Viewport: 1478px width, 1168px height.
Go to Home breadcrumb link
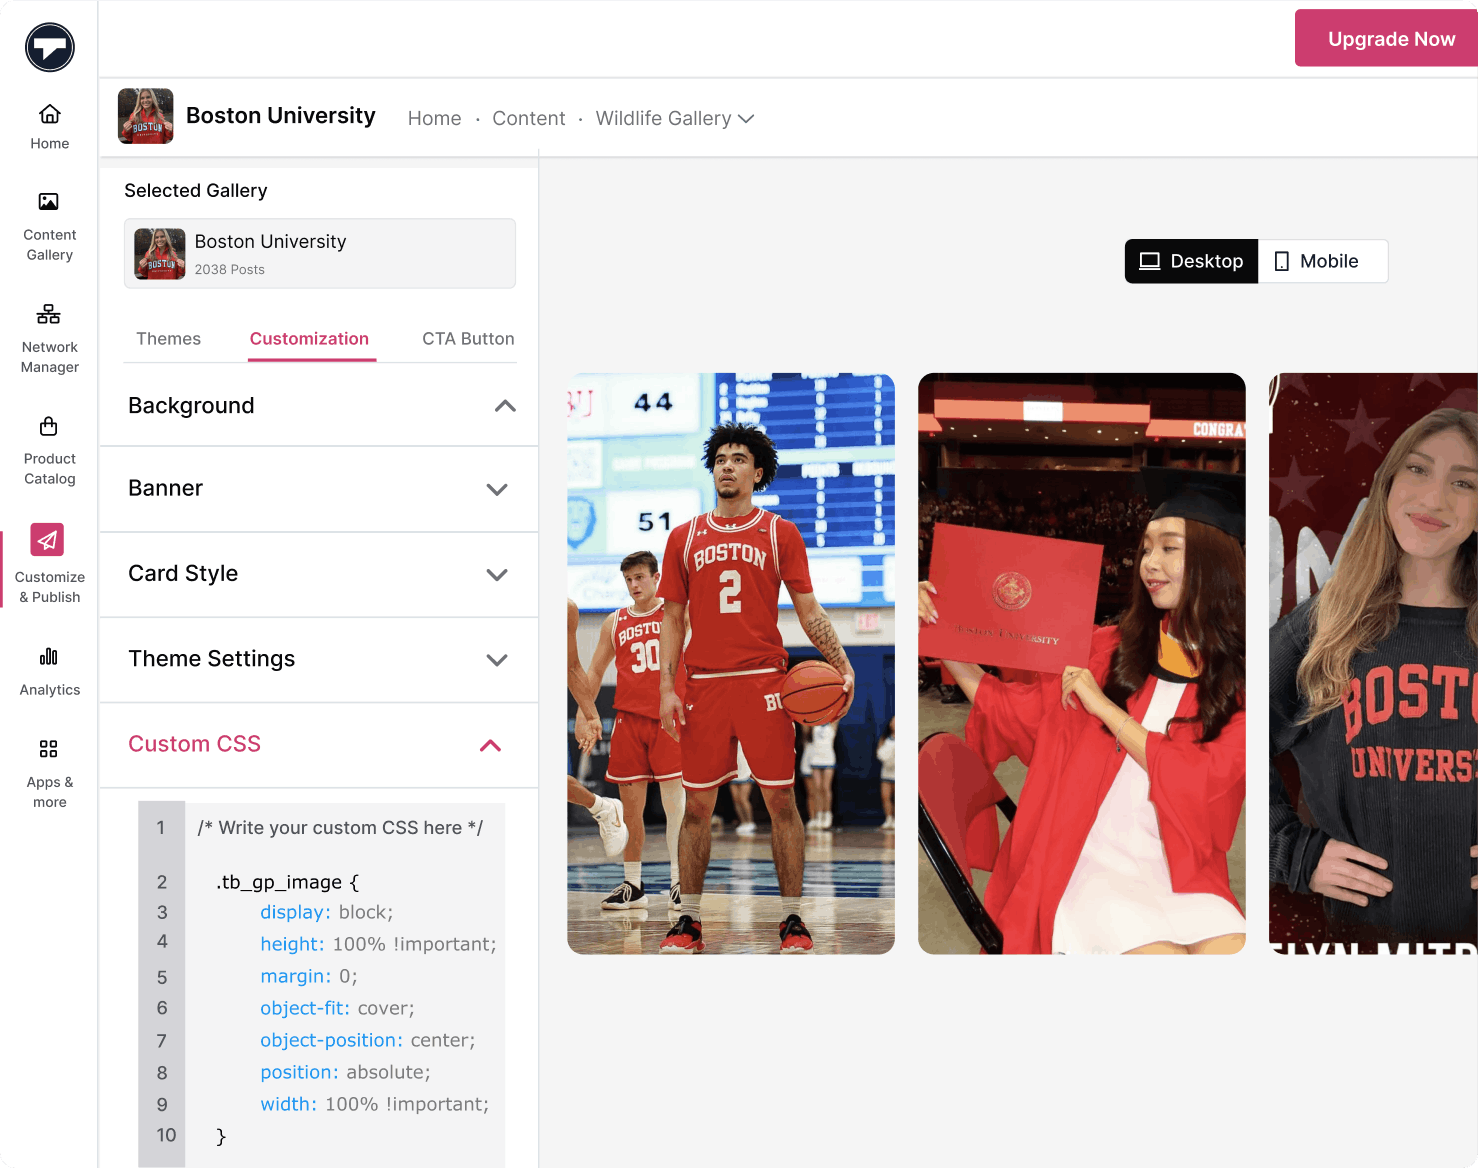[434, 118]
